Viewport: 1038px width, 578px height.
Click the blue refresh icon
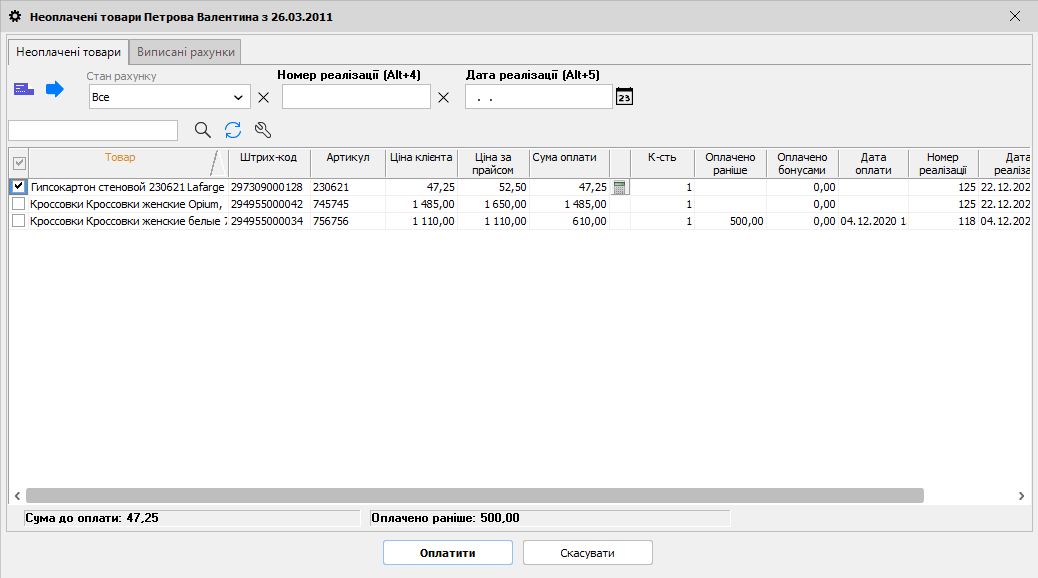coord(233,130)
